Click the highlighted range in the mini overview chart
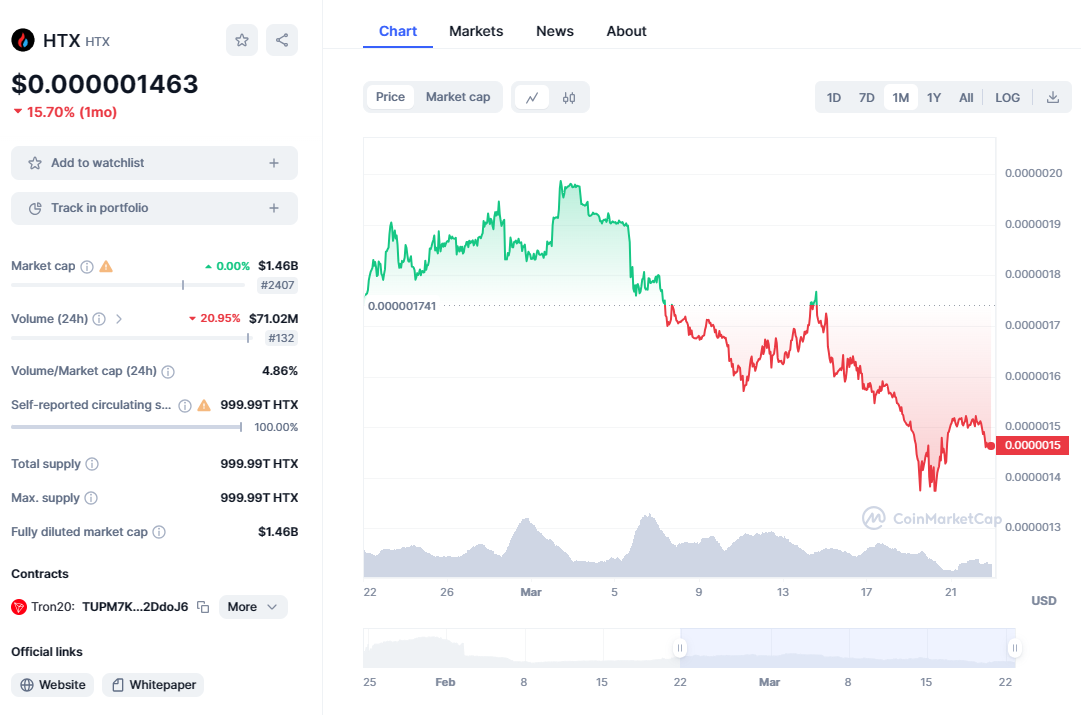1081x715 pixels. tap(847, 648)
